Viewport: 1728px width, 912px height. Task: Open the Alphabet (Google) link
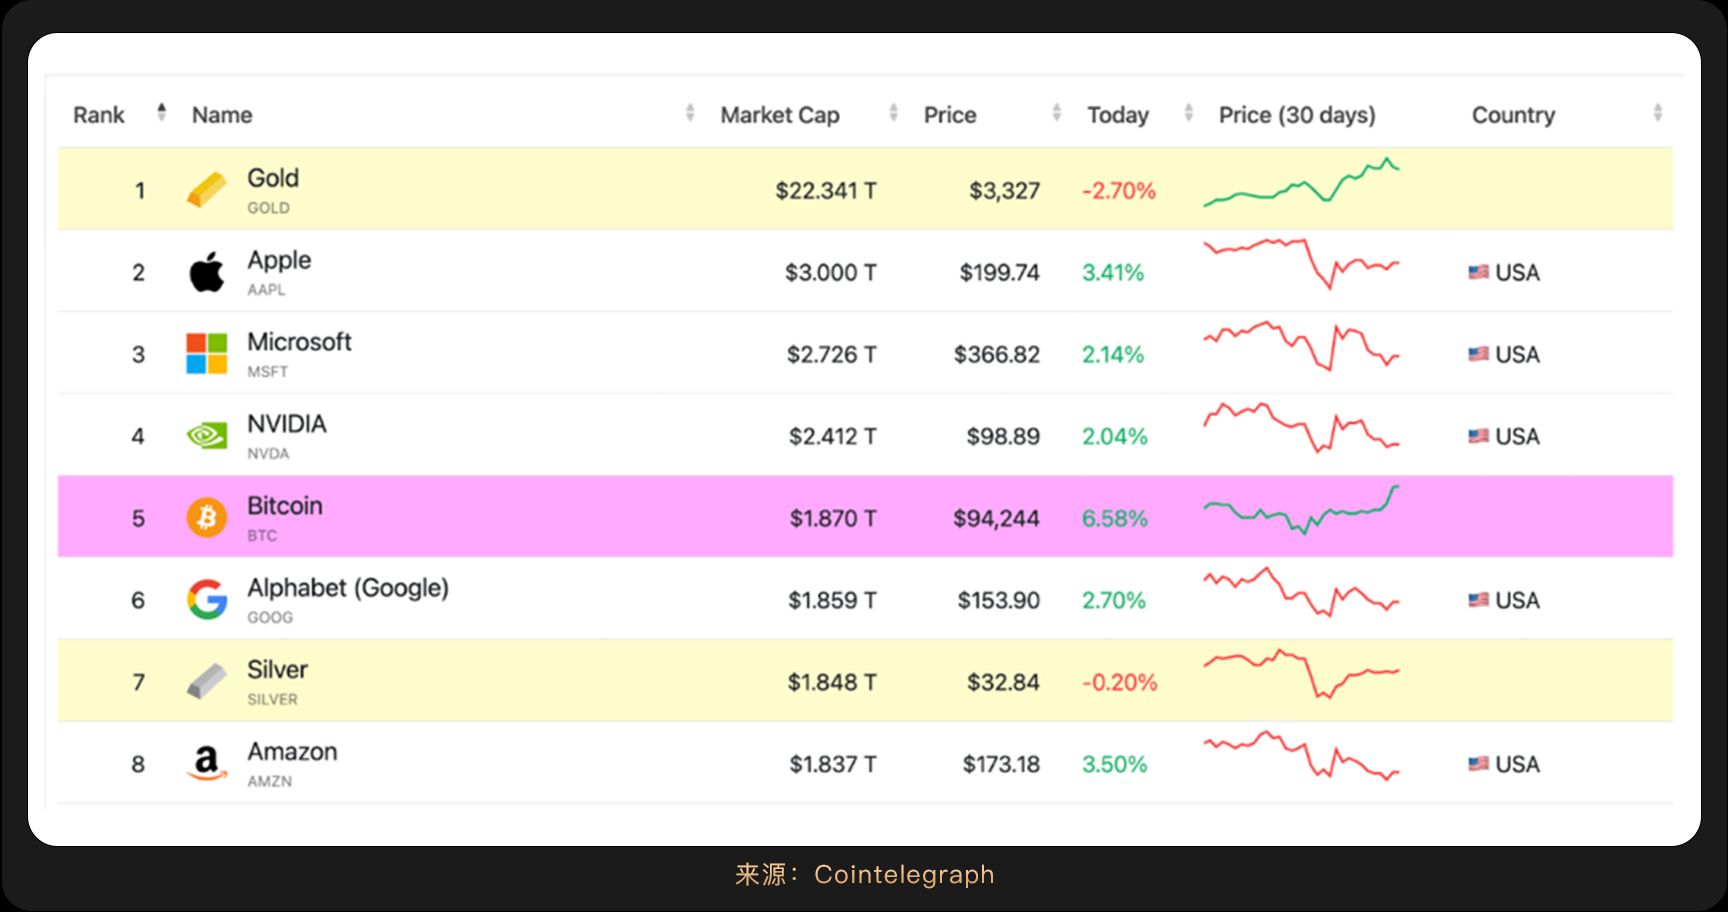coord(348,588)
